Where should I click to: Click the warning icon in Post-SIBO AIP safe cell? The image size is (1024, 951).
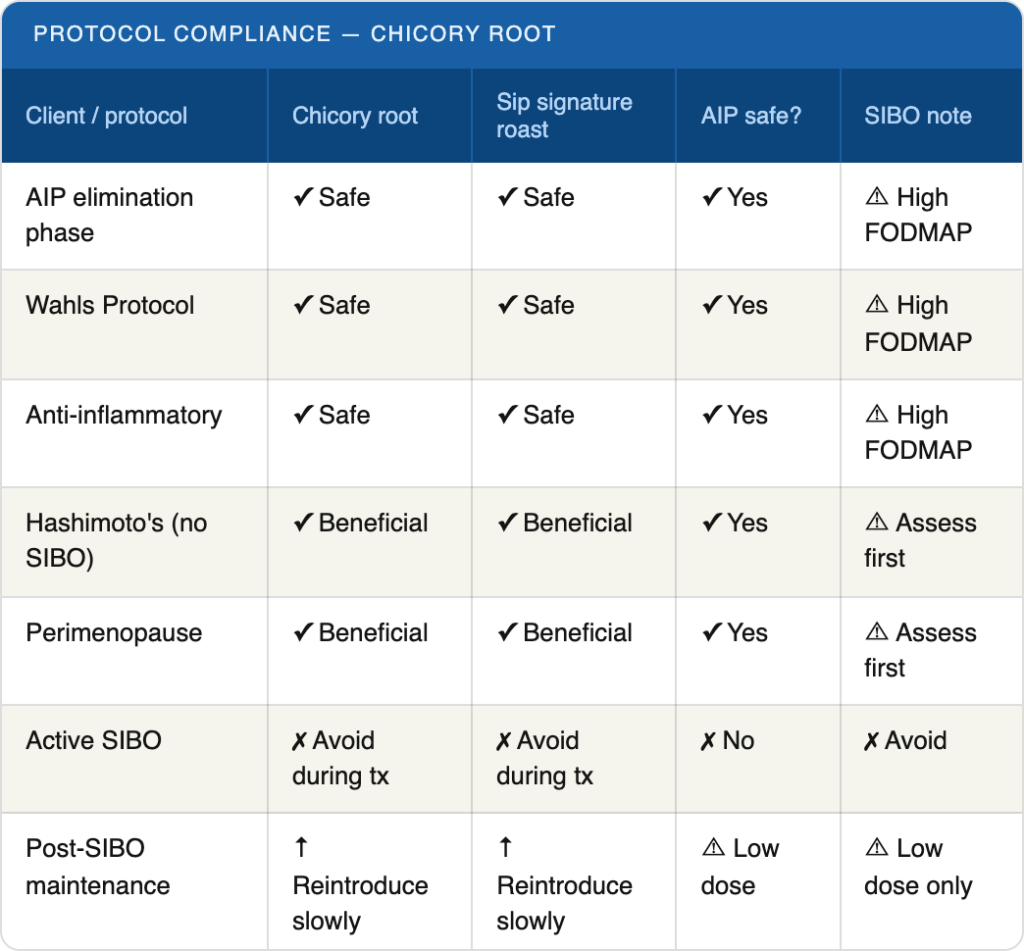coord(712,849)
